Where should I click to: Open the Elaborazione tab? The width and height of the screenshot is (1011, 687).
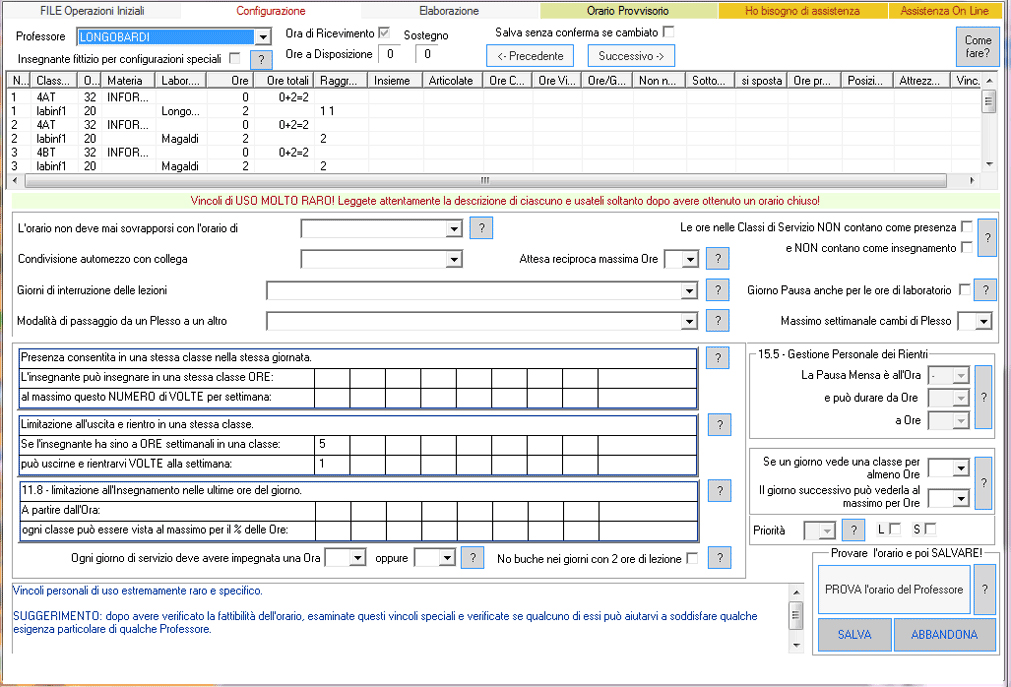point(449,11)
